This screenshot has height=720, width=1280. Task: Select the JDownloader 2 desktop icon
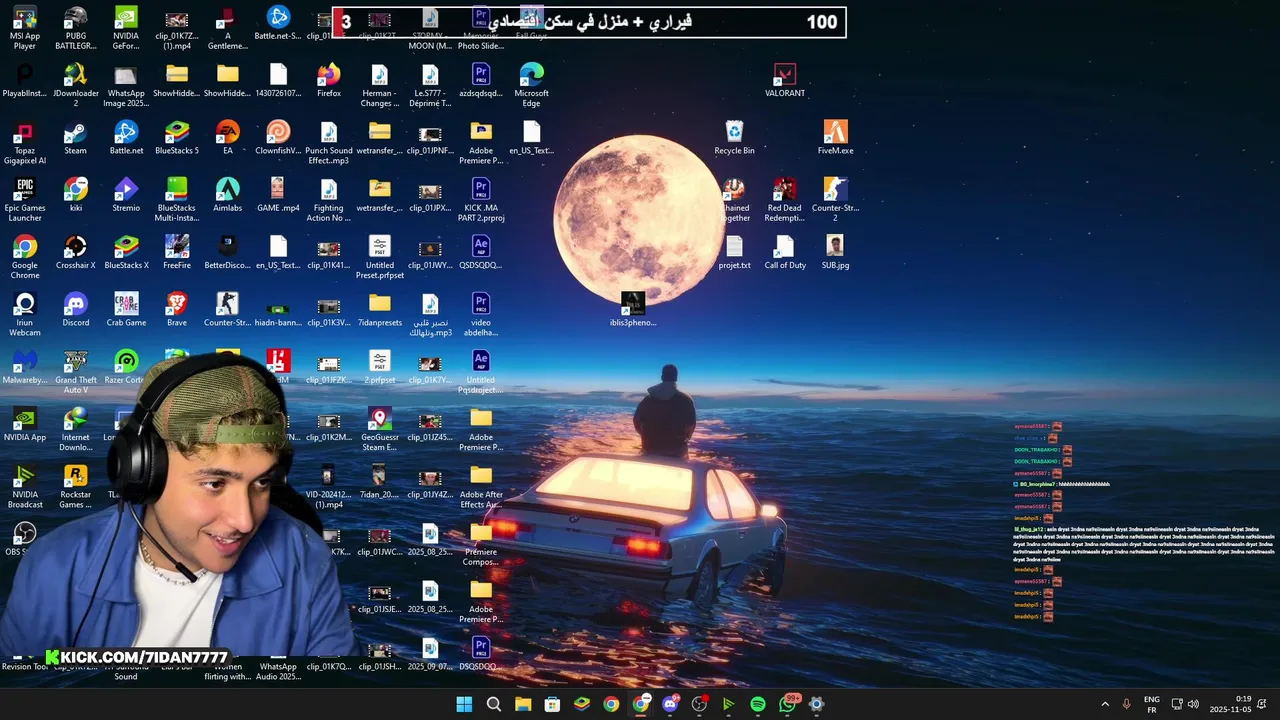pos(75,86)
